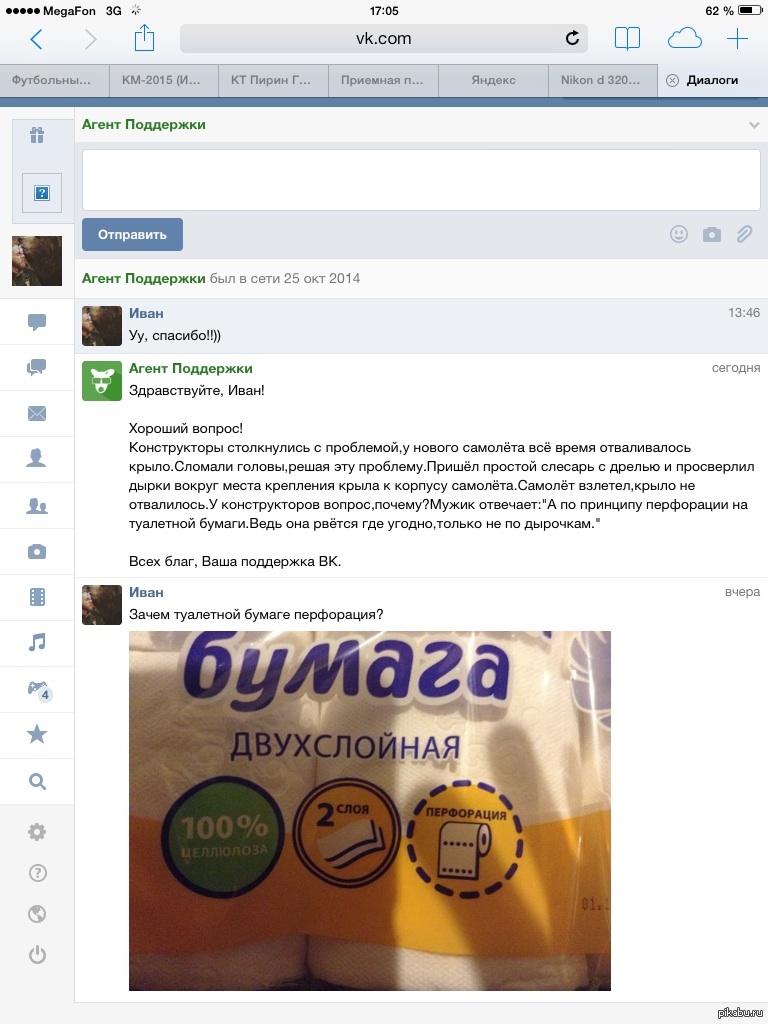
Task: Attach a file with paperclip icon
Action: tap(744, 234)
